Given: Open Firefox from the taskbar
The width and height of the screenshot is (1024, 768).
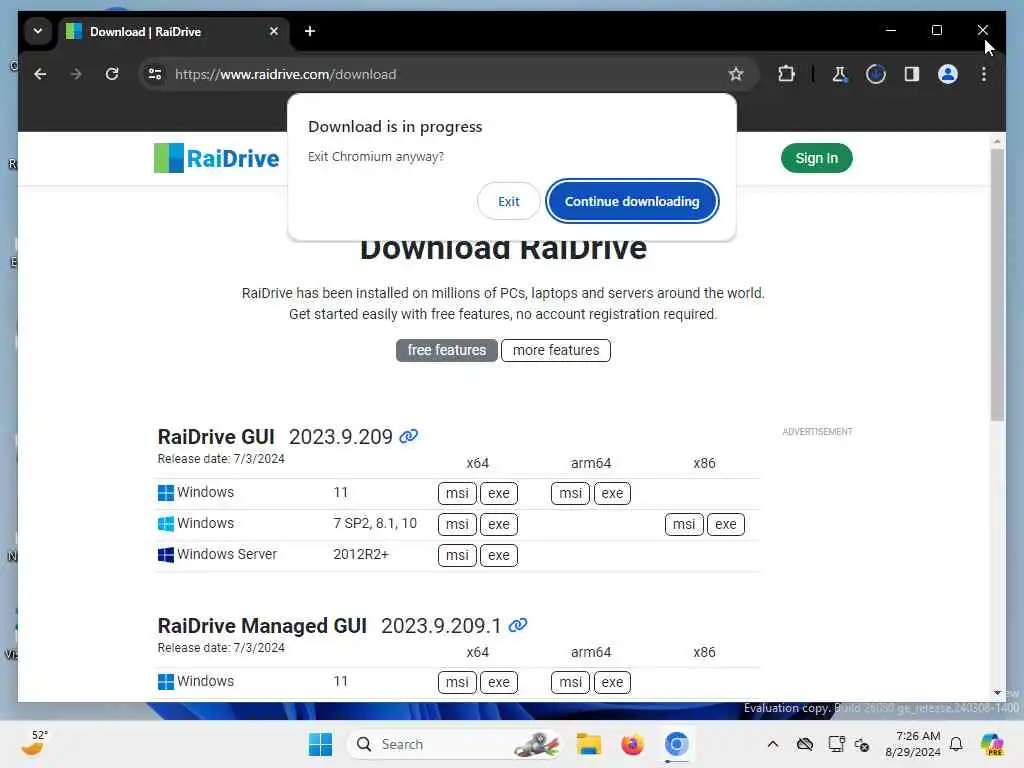Looking at the screenshot, I should [x=632, y=744].
